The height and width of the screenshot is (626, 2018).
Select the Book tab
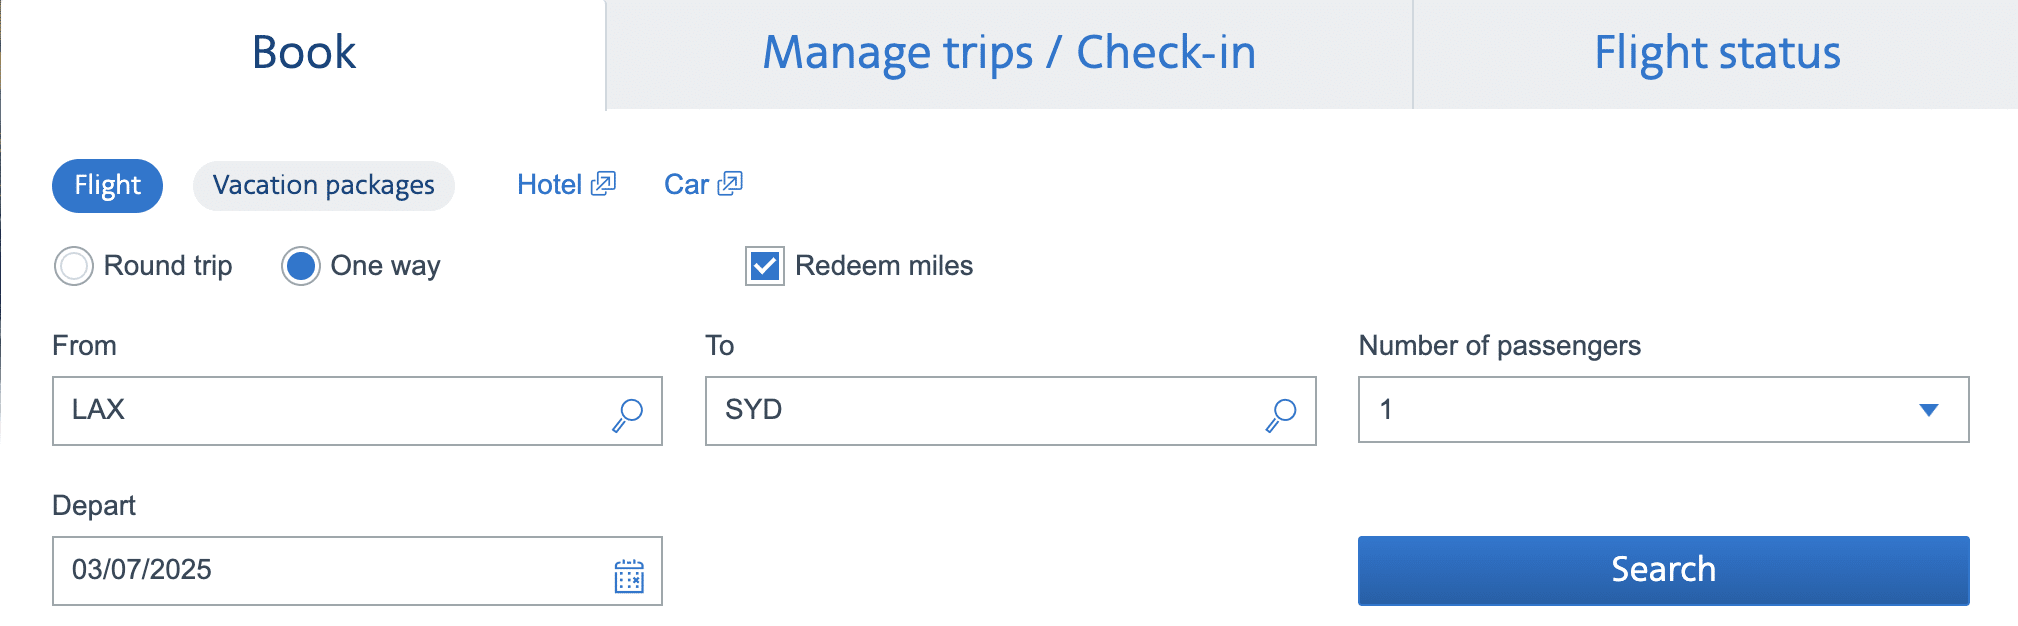point(302,52)
